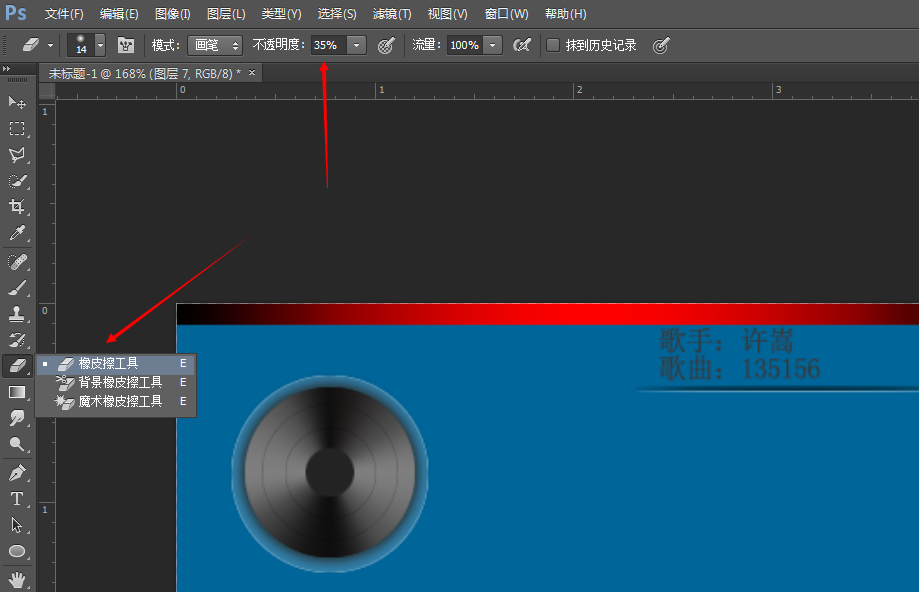Open the 类型(Y) menu
The width and height of the screenshot is (919, 592).
[281, 13]
